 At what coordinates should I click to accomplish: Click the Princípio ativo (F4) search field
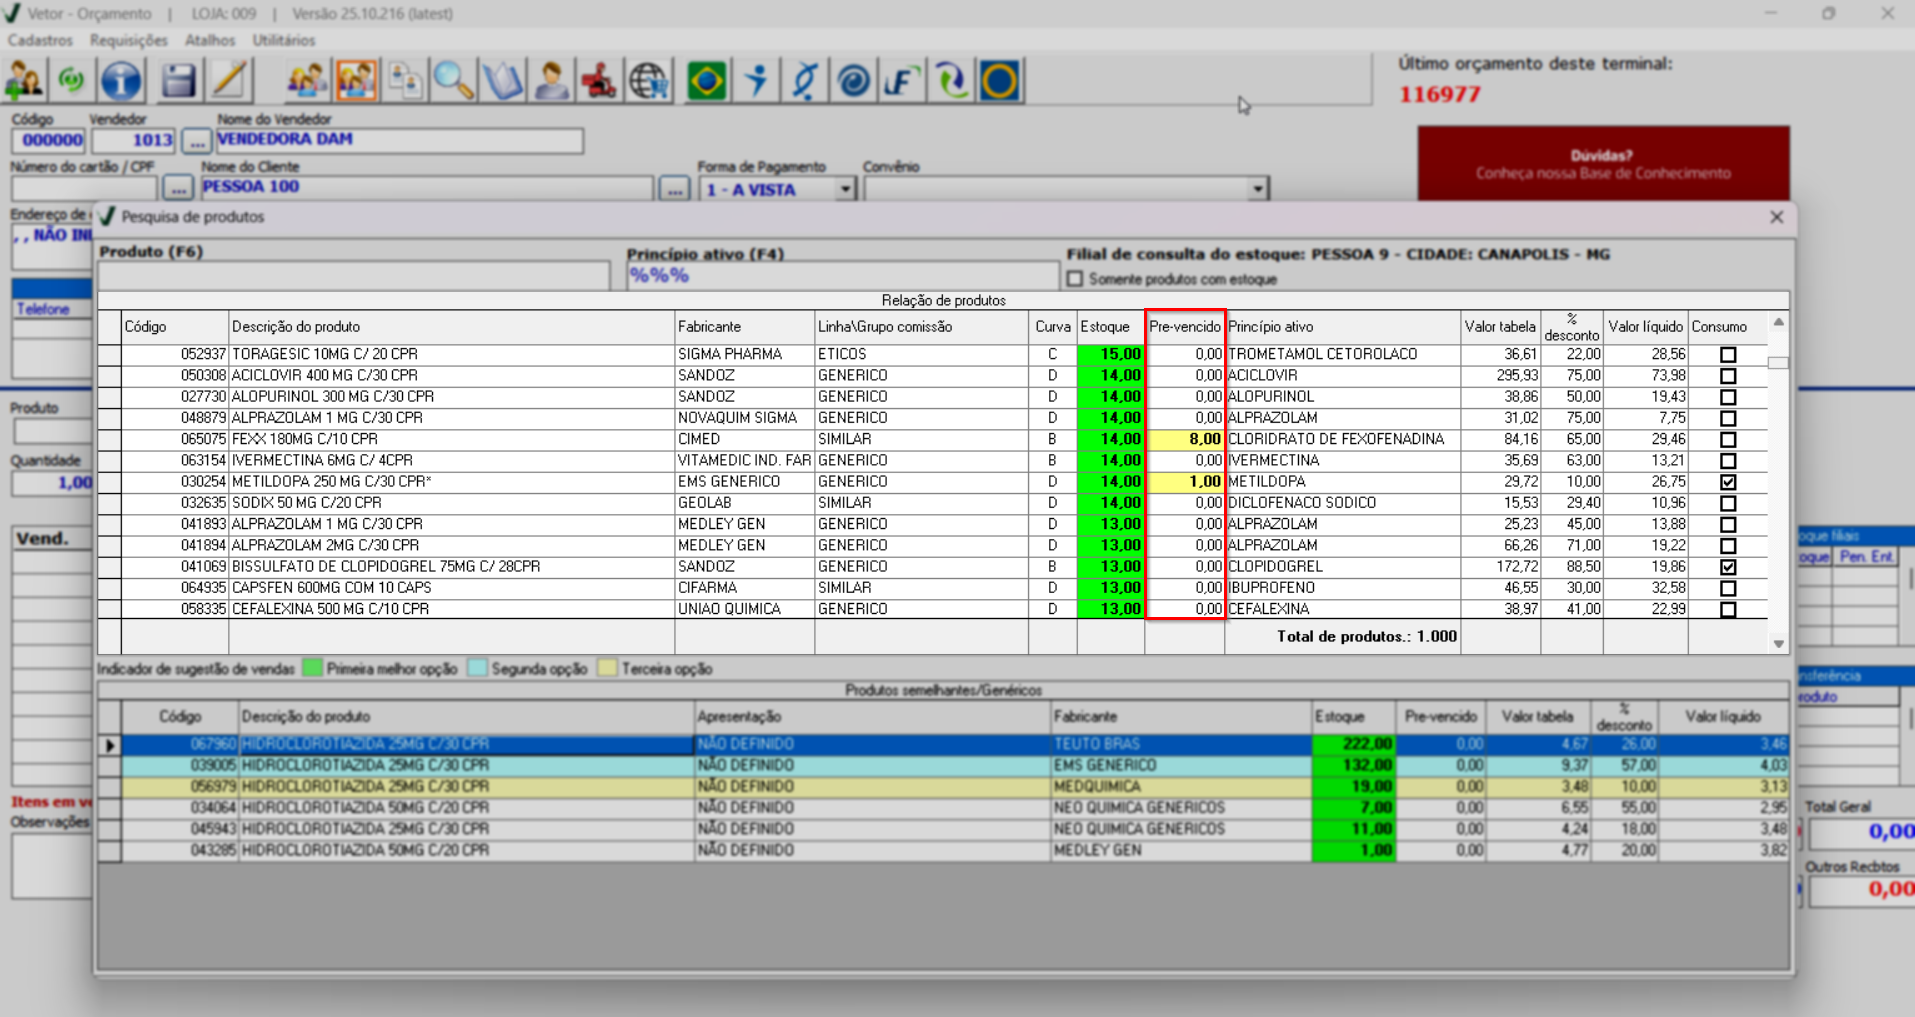(x=842, y=276)
